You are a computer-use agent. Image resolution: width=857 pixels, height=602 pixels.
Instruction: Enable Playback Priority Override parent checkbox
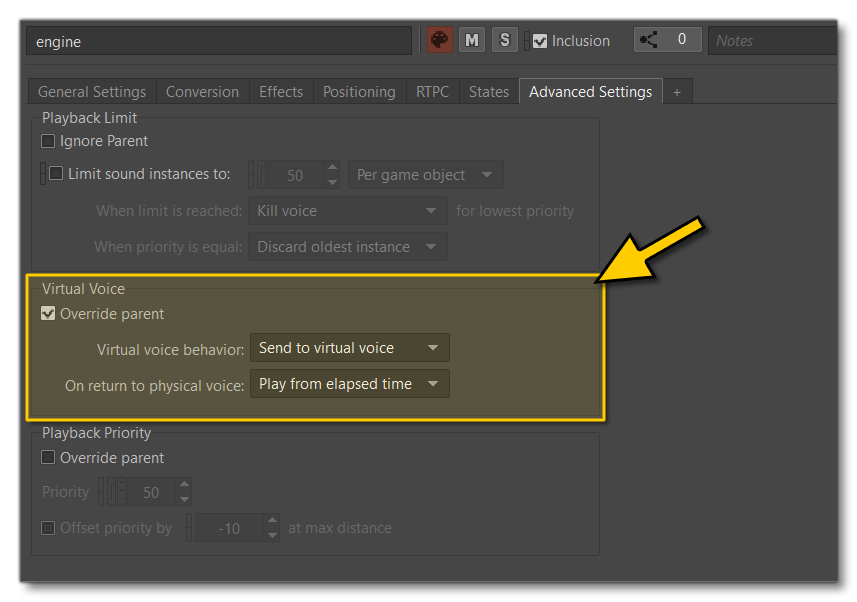[x=48, y=458]
